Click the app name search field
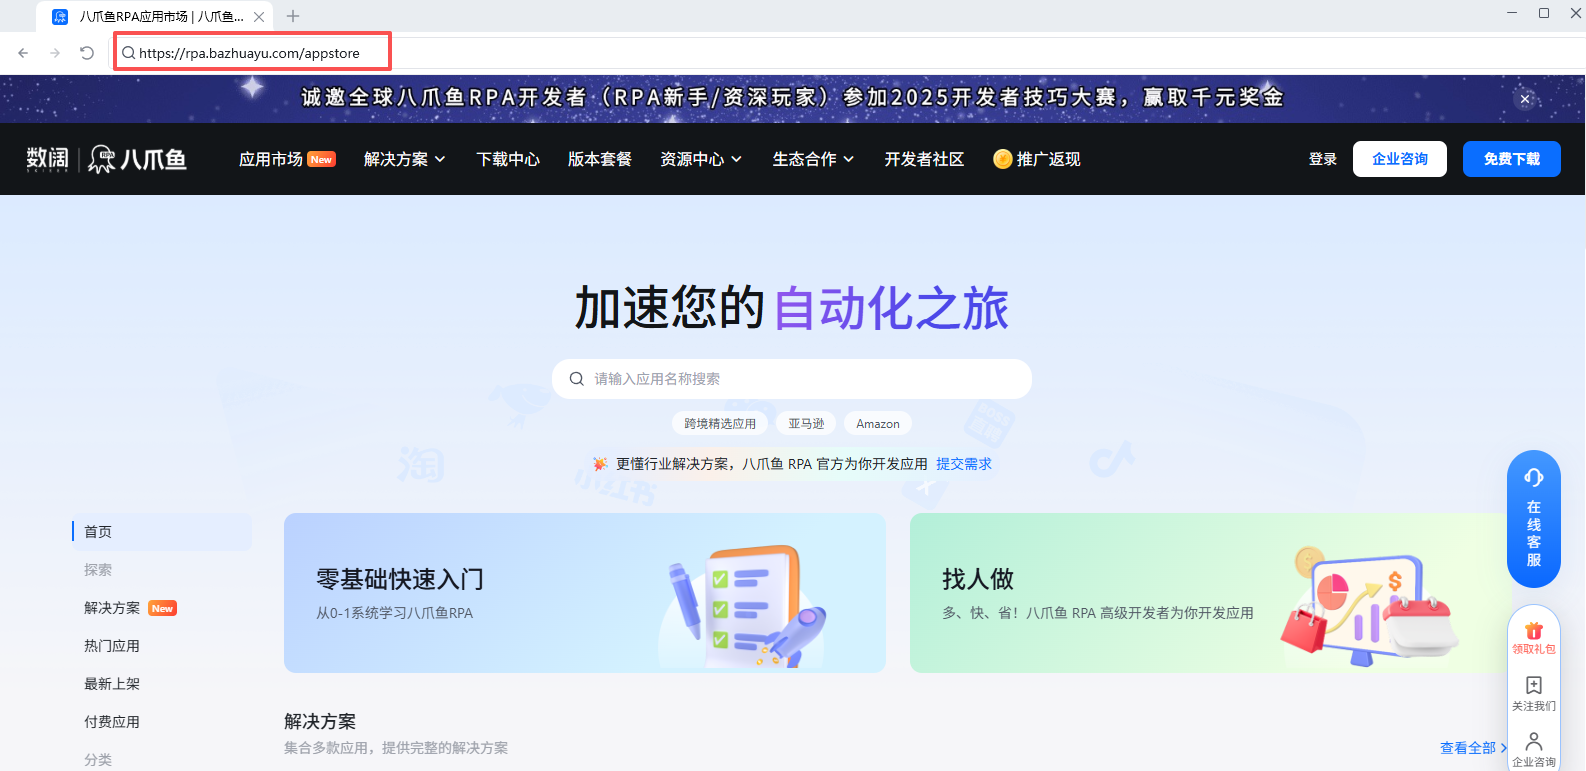Viewport: 1586px width, 771px height. (792, 379)
